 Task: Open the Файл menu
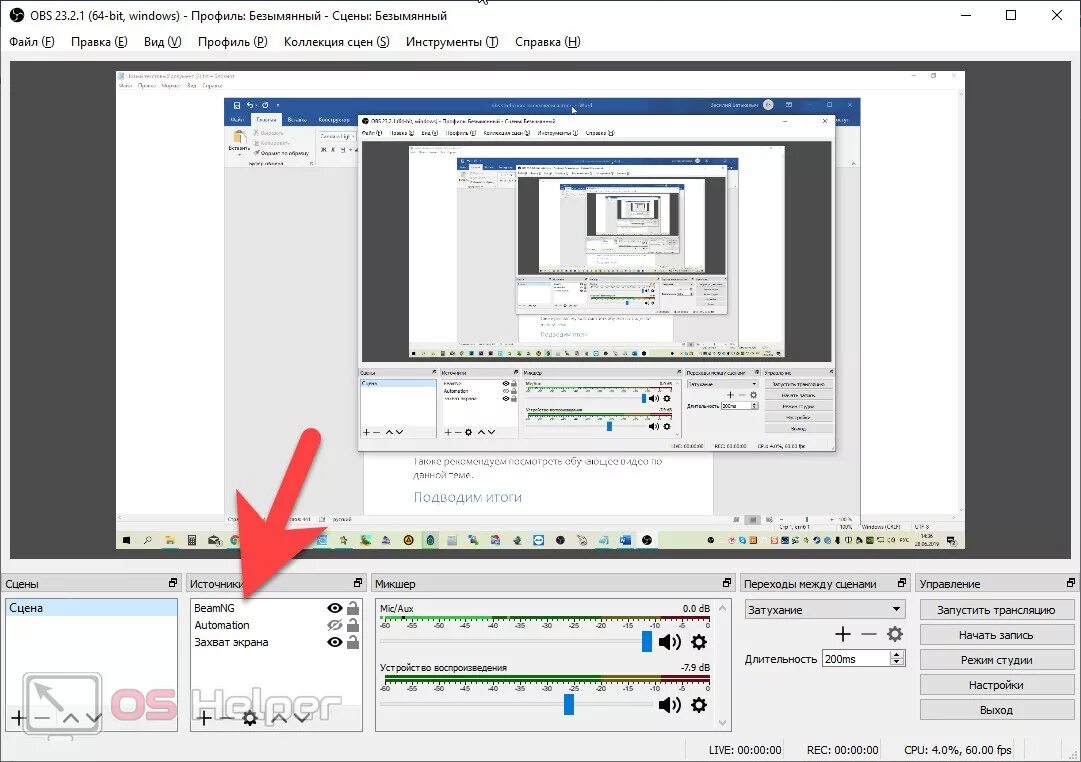pos(32,41)
